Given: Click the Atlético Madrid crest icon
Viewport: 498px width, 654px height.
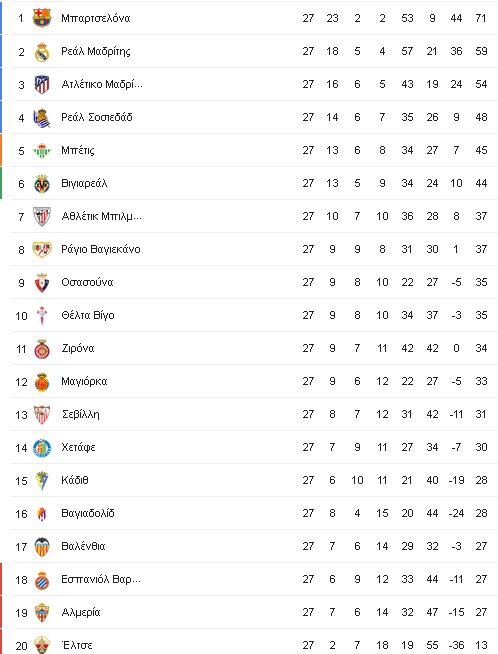Looking at the screenshot, I should [x=42, y=85].
